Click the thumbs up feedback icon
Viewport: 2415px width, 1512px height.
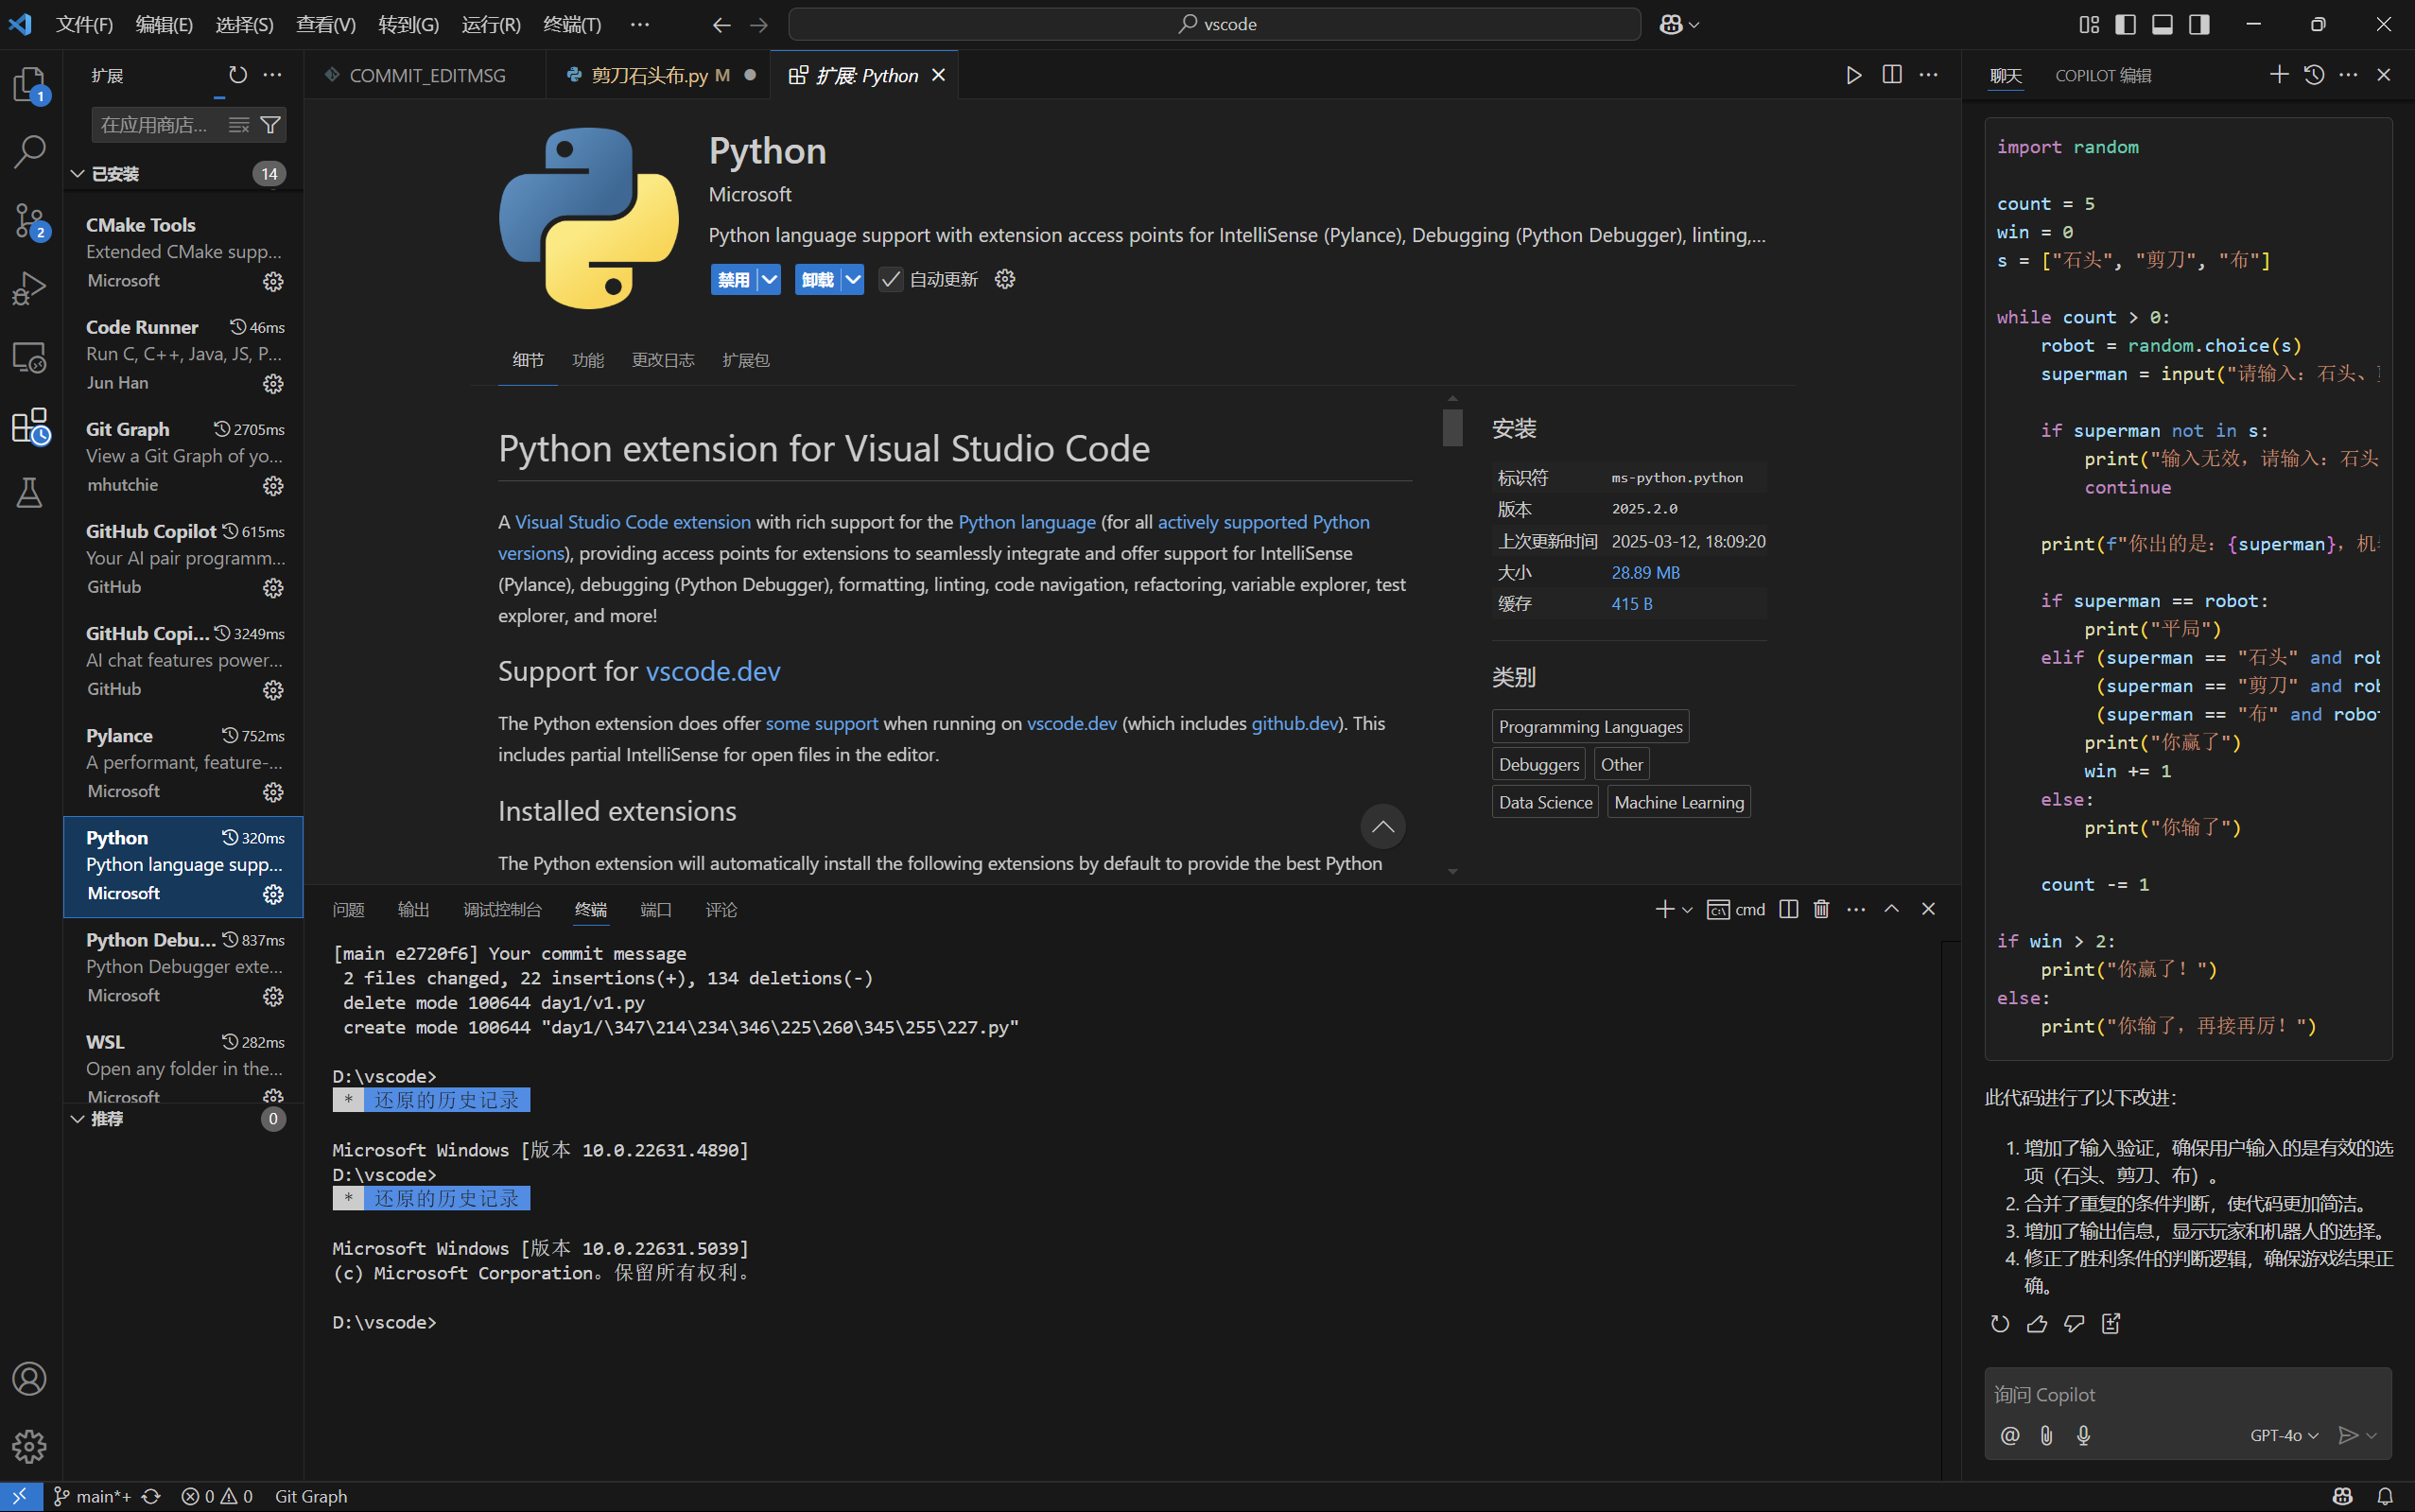click(2037, 1324)
